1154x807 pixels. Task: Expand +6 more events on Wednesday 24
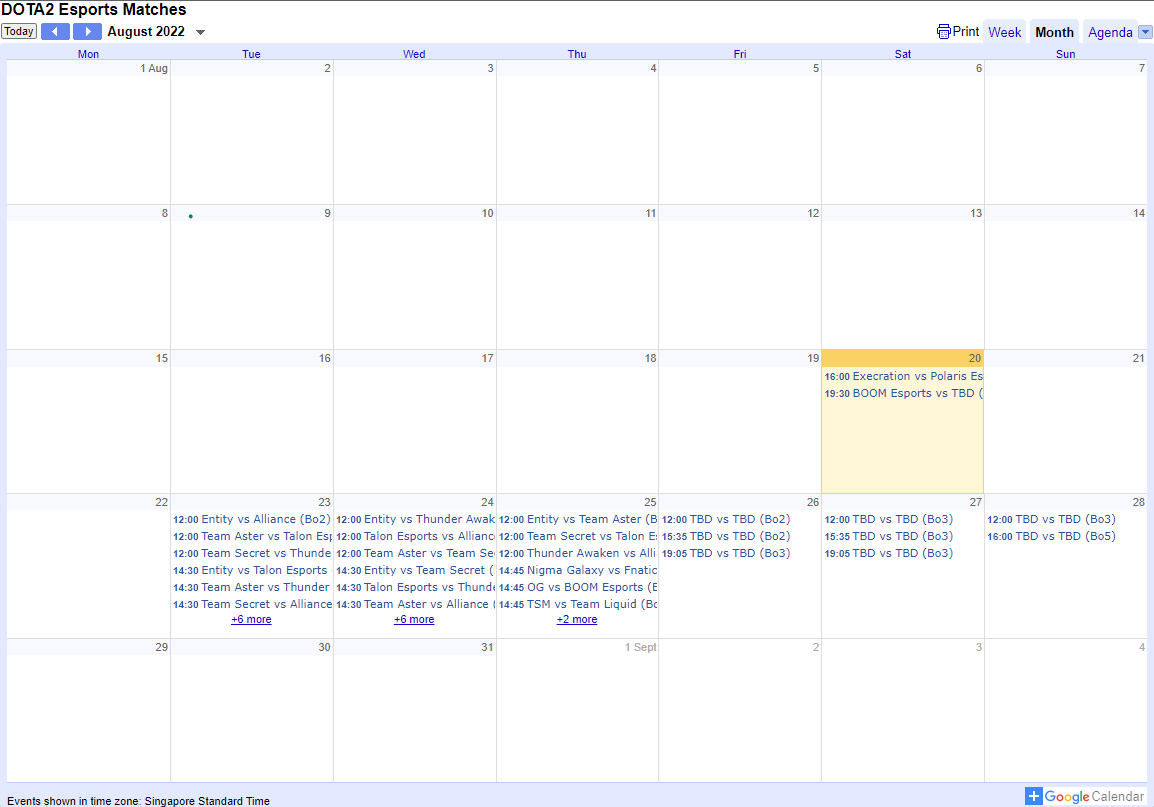pyautogui.click(x=414, y=619)
